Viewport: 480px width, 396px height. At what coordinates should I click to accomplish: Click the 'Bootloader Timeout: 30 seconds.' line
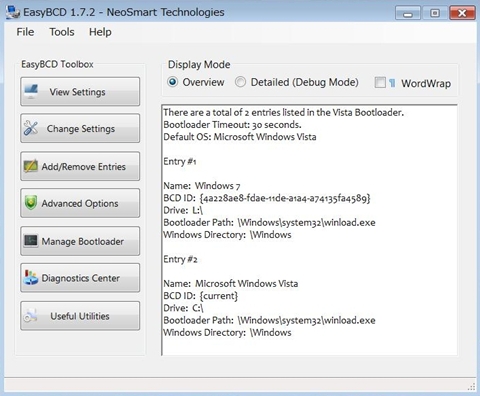232,125
